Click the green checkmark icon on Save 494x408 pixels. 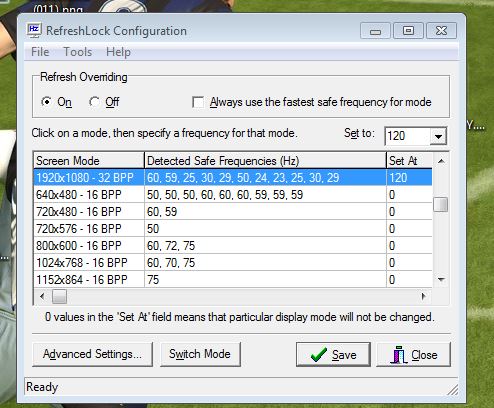click(x=319, y=355)
